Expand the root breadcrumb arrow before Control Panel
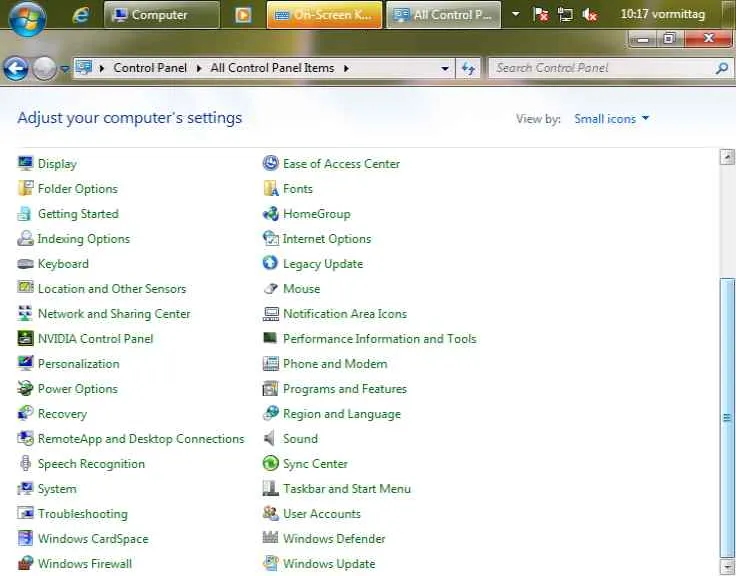Viewport: 736px width, 576px height. (x=102, y=69)
